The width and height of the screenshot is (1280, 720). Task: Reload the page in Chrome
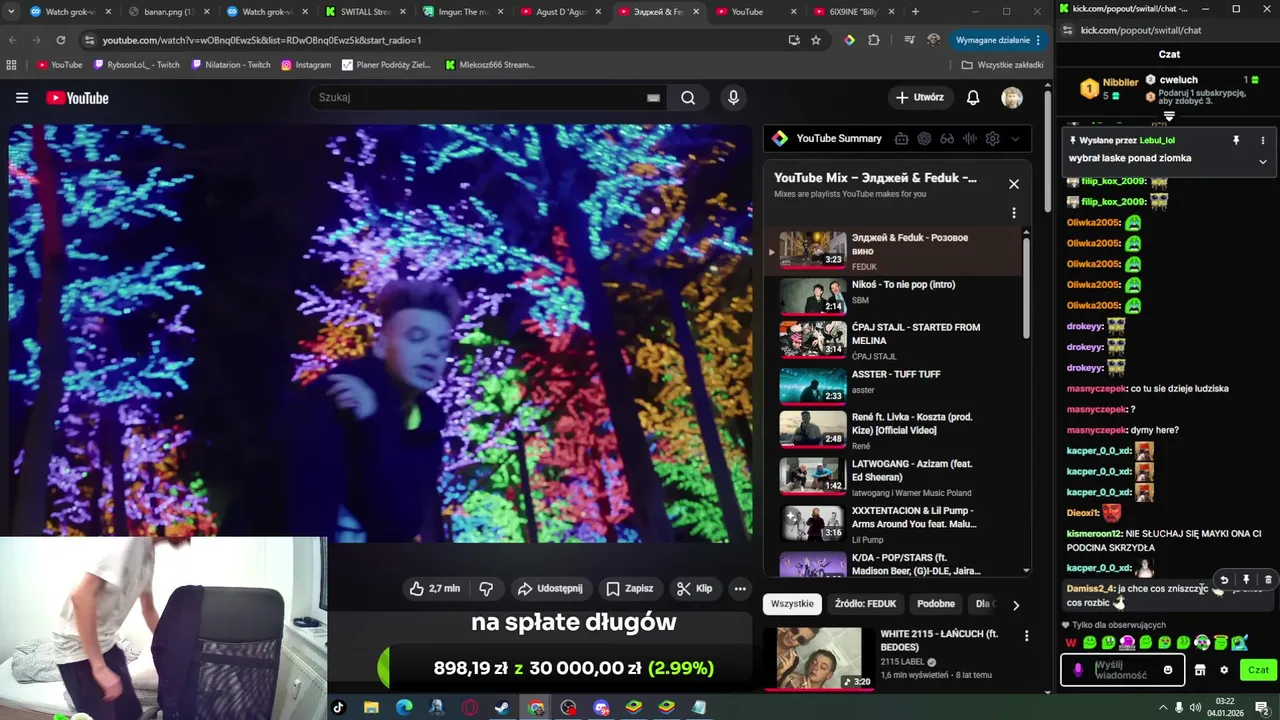click(60, 40)
